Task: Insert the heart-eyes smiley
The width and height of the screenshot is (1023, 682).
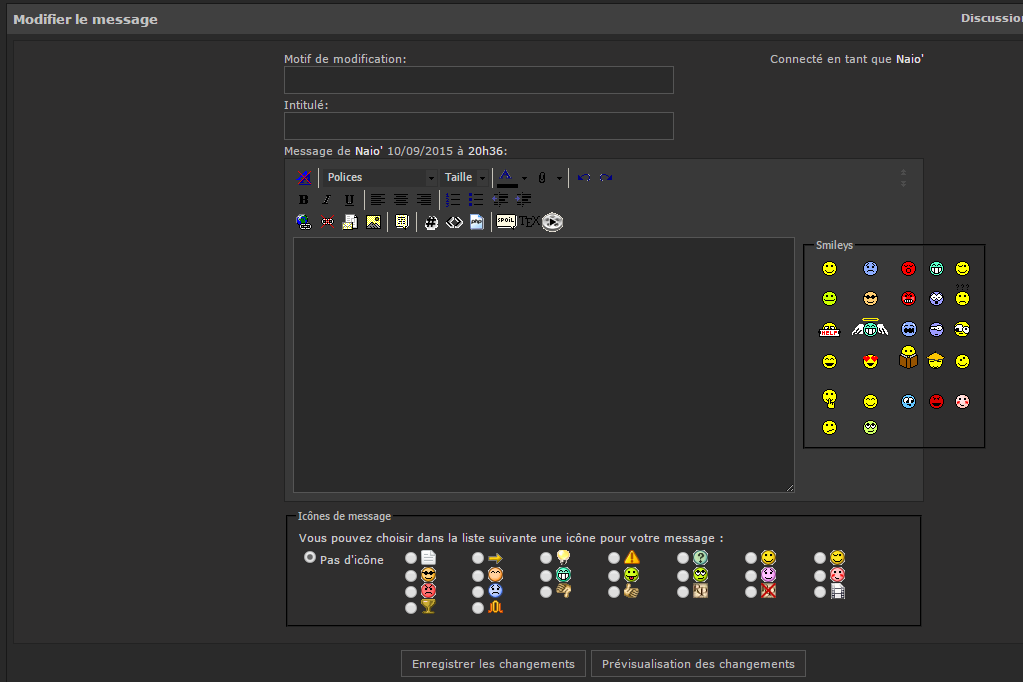Action: pyautogui.click(x=870, y=362)
